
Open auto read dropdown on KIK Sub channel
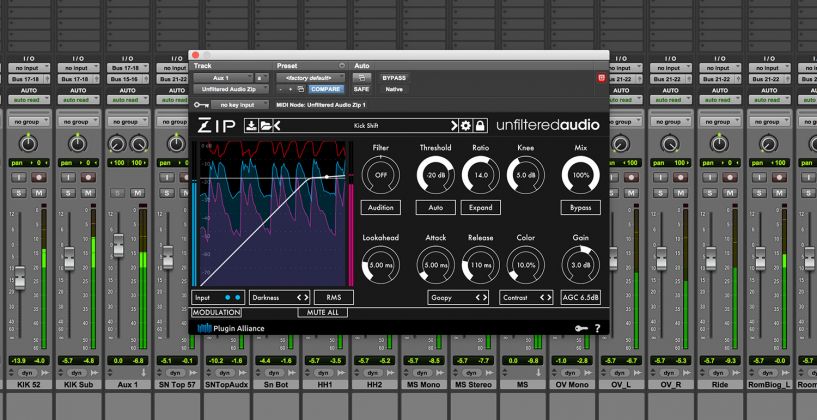[79, 99]
